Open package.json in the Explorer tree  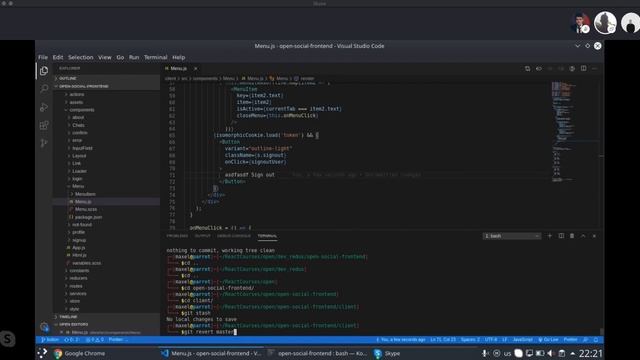88,217
